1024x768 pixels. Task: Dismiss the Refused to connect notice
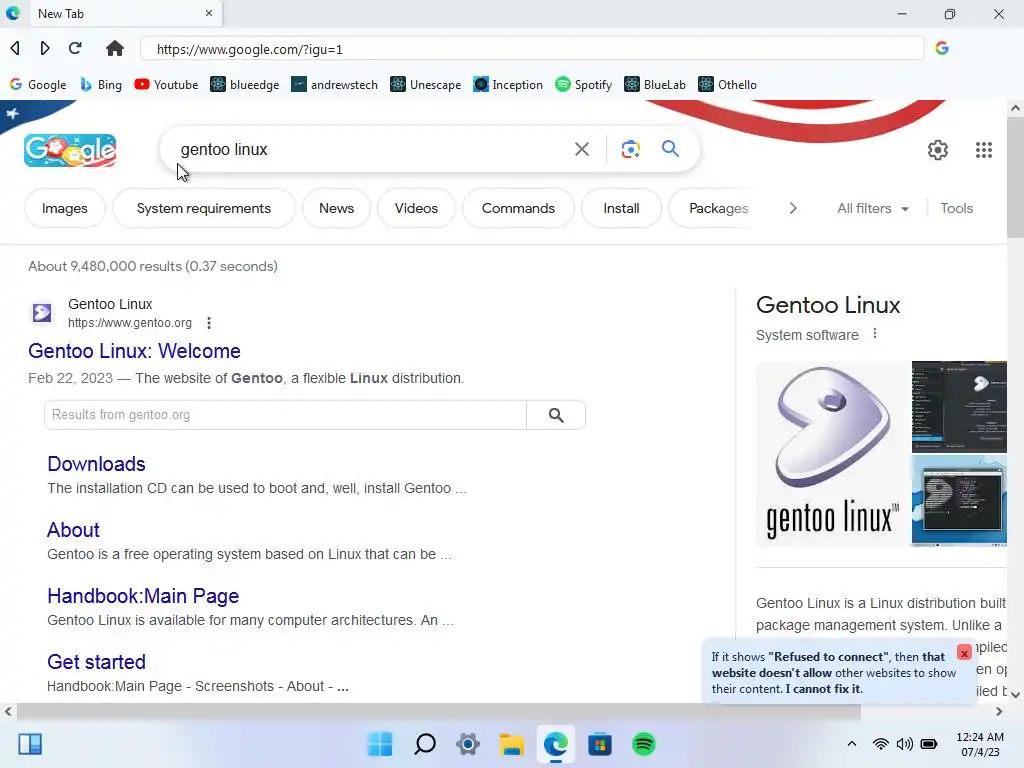click(964, 652)
